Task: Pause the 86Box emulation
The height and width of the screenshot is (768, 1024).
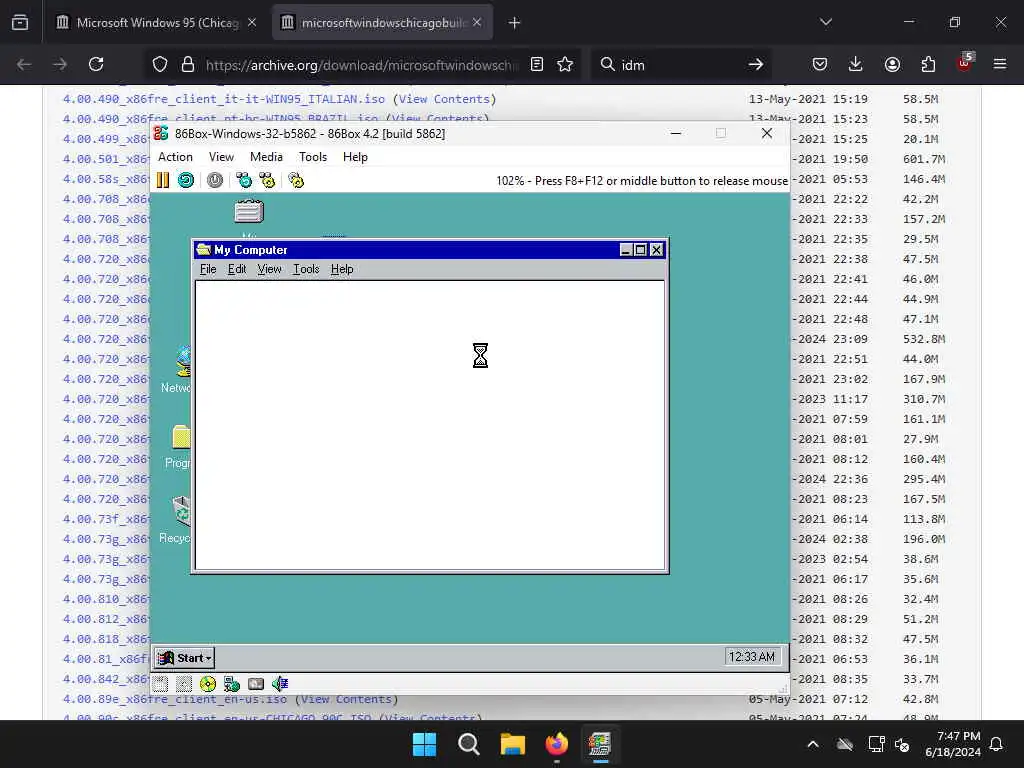Action: pyautogui.click(x=163, y=180)
